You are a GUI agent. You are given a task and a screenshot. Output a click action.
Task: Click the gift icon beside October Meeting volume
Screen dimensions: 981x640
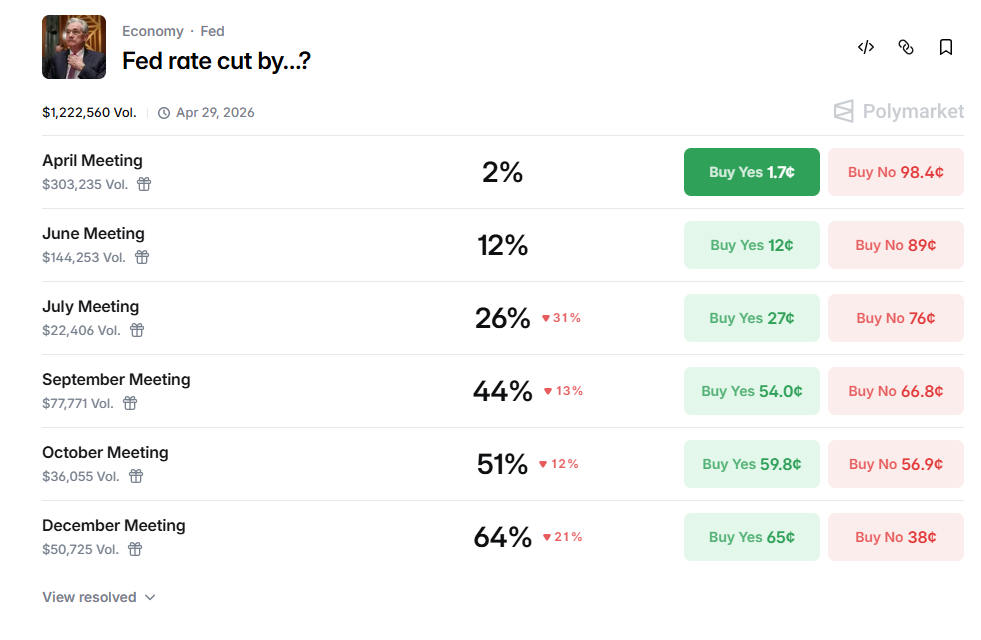[135, 476]
